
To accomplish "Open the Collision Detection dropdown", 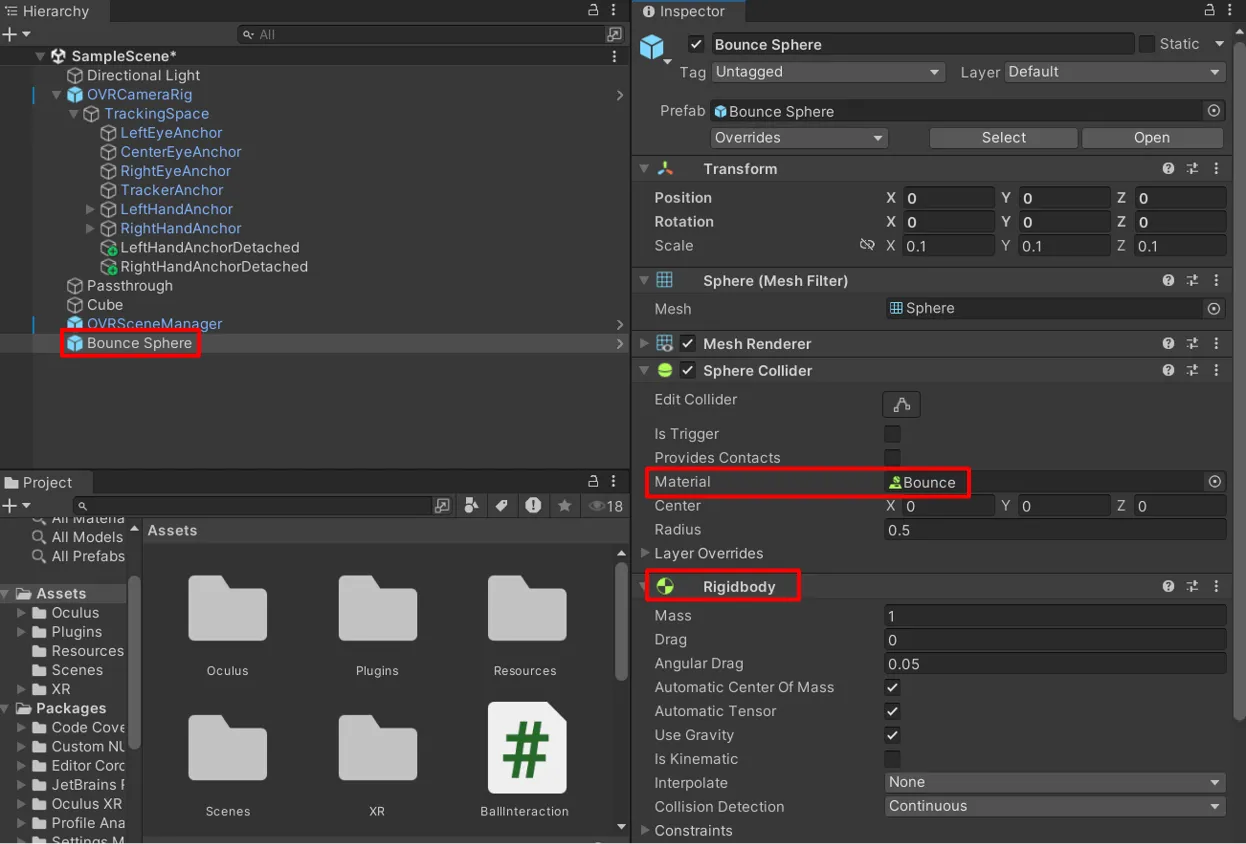I will [x=1054, y=806].
